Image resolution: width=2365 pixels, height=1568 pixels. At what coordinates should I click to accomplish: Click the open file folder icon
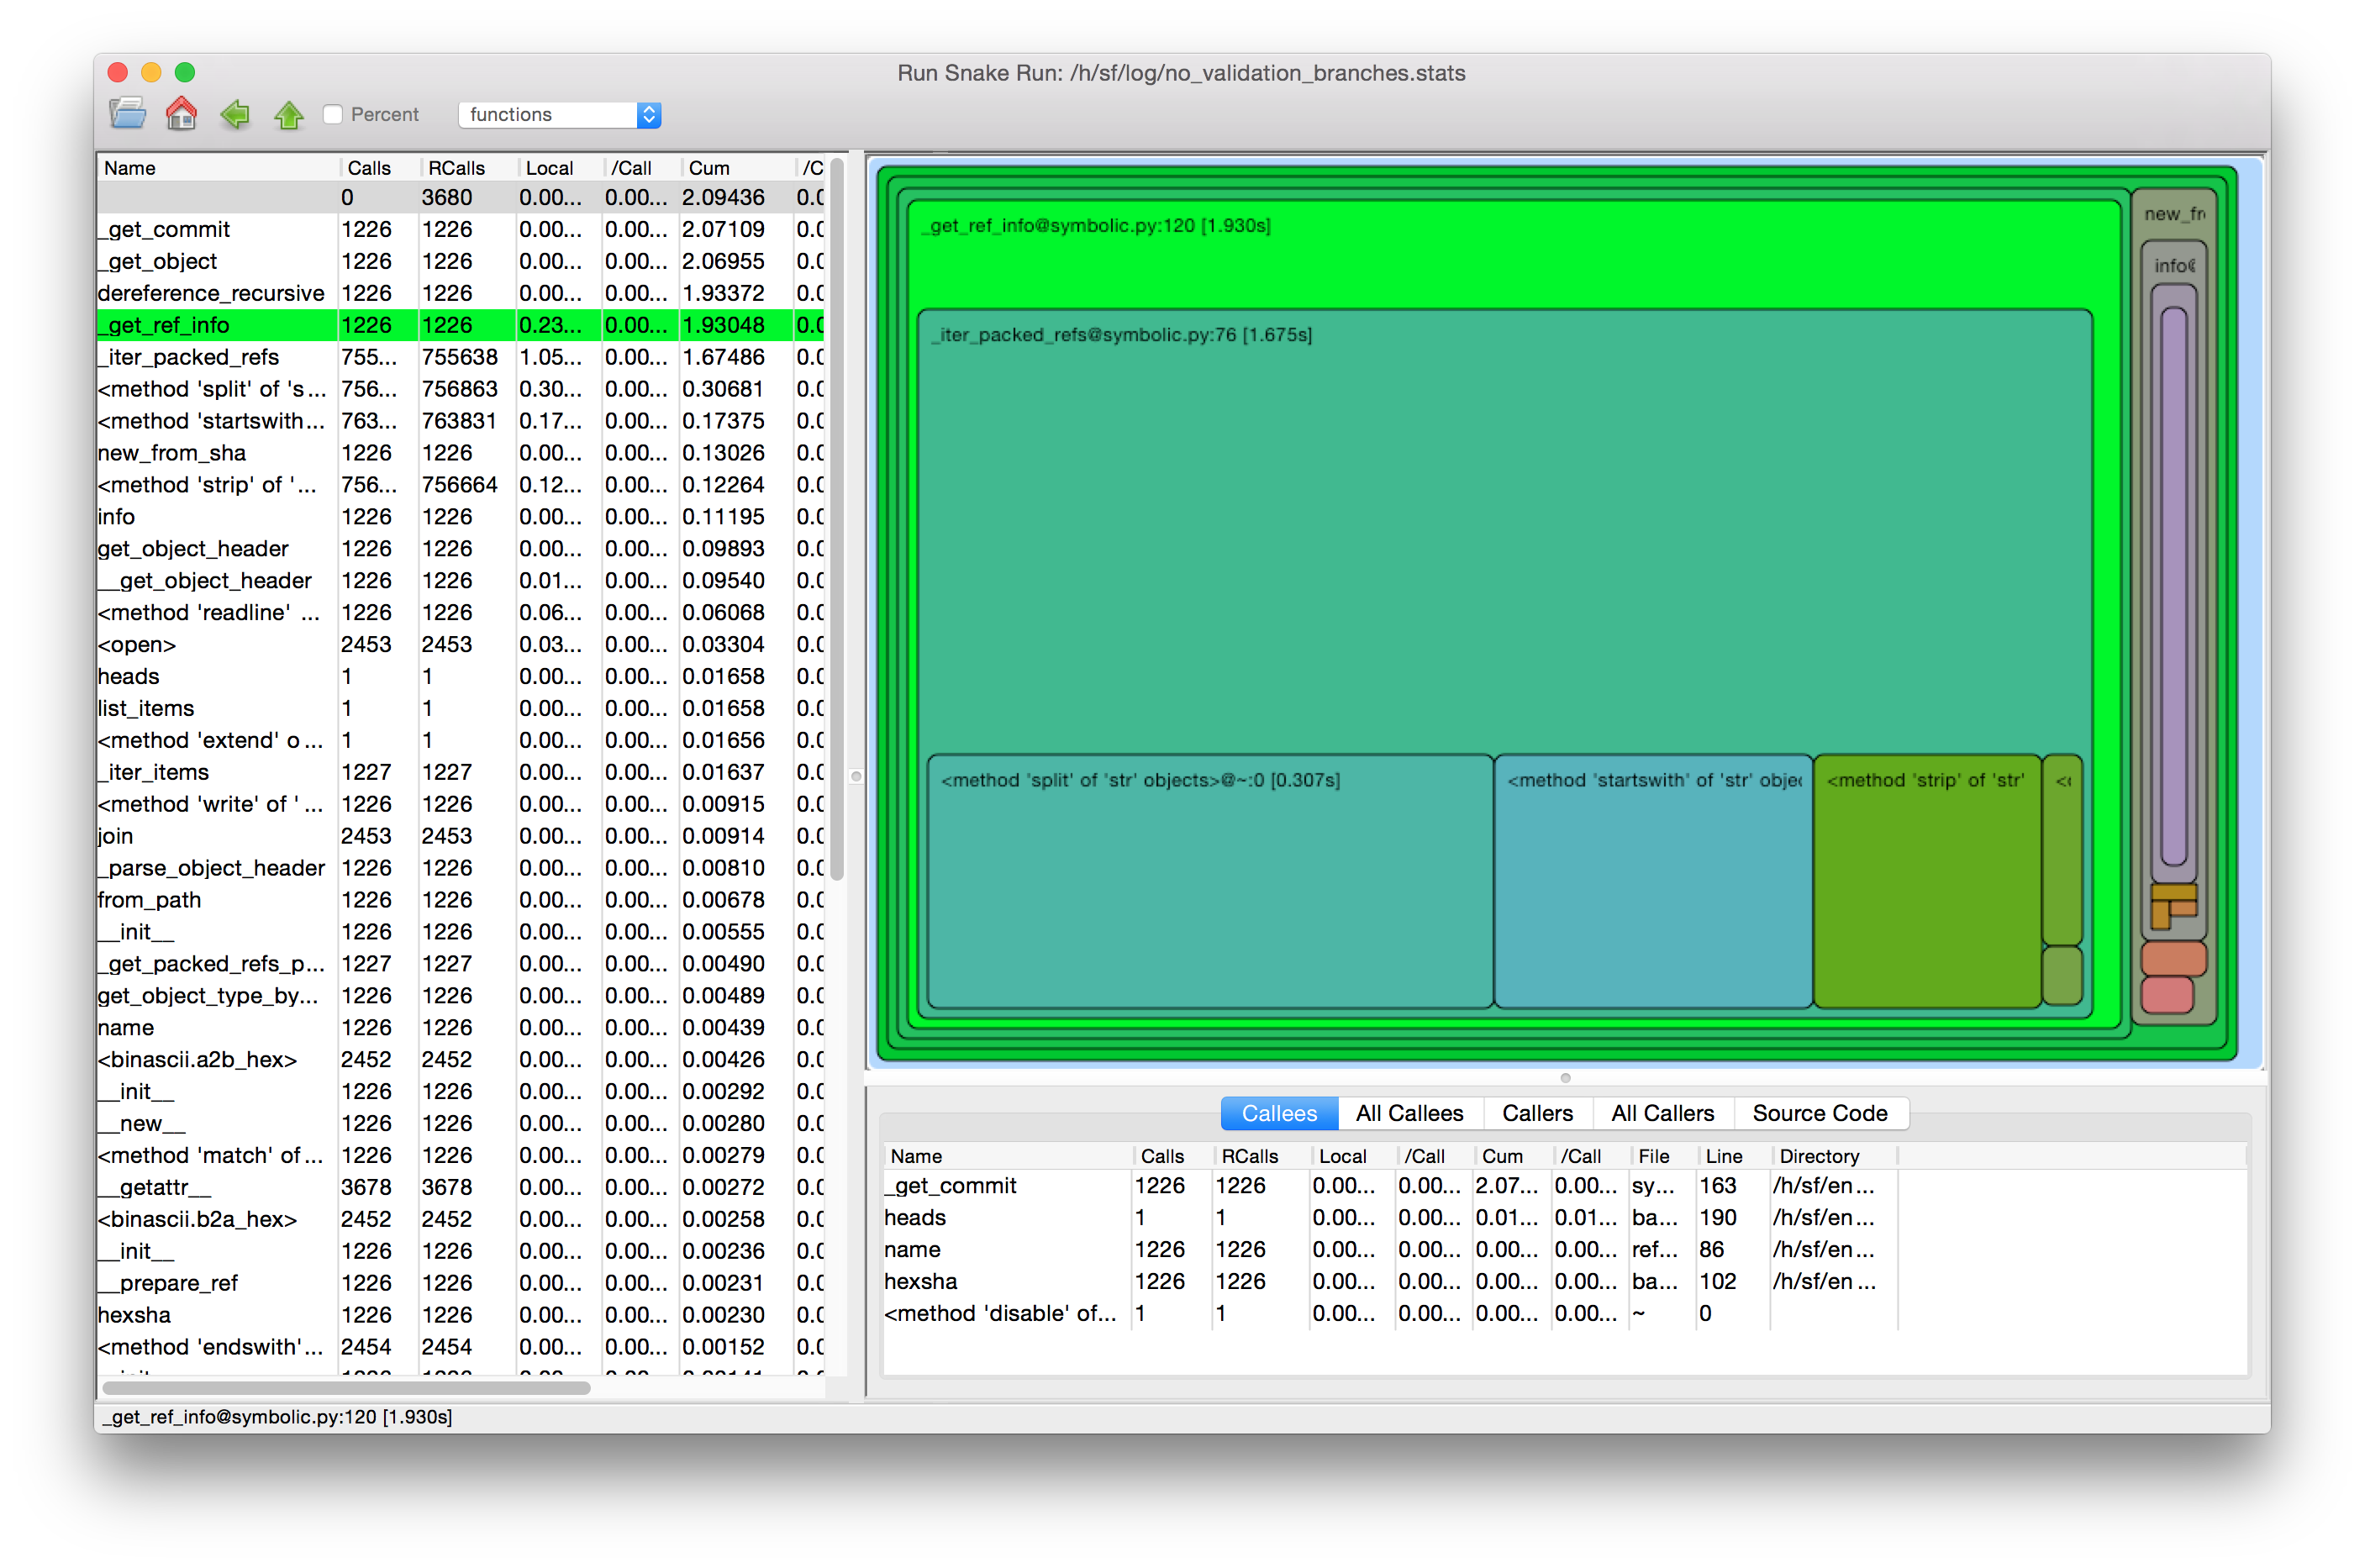(128, 113)
